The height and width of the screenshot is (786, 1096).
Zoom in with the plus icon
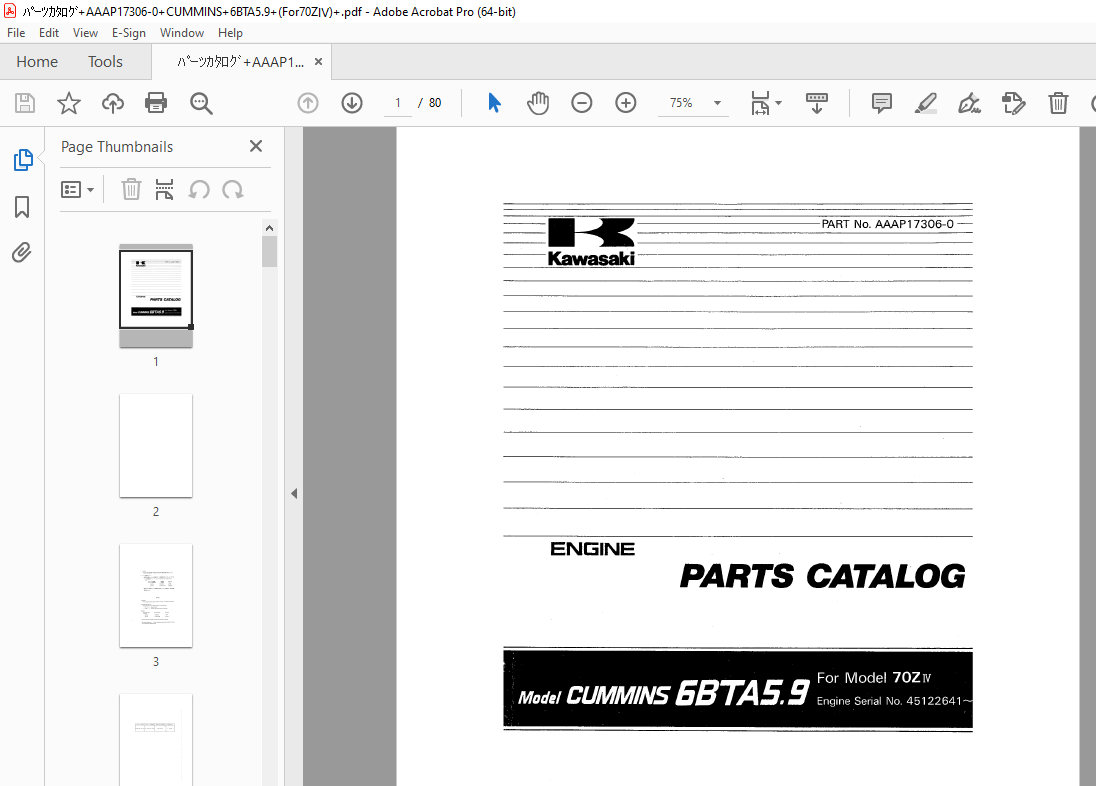[626, 103]
